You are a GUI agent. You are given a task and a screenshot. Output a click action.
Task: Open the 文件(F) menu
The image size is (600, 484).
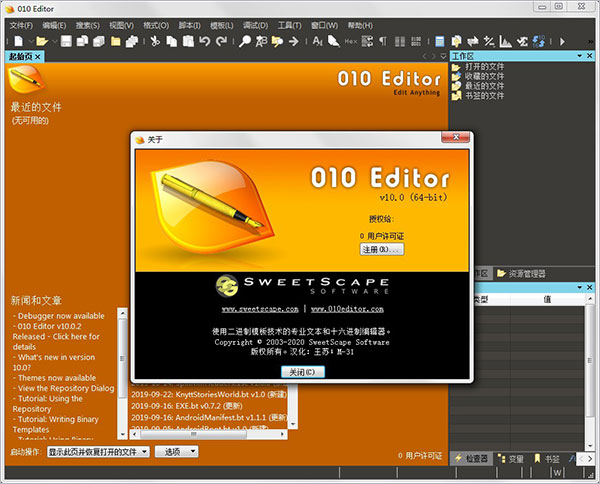click(21, 25)
